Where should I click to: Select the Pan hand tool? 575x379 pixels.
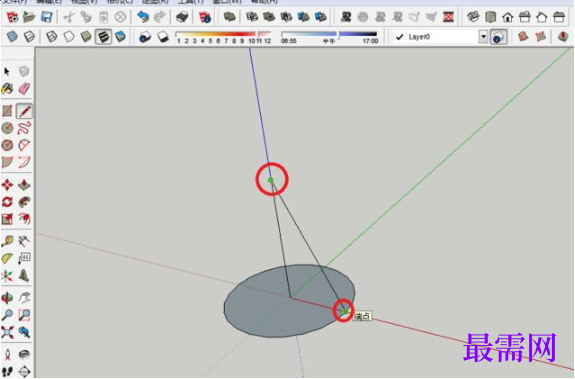tap(24, 298)
